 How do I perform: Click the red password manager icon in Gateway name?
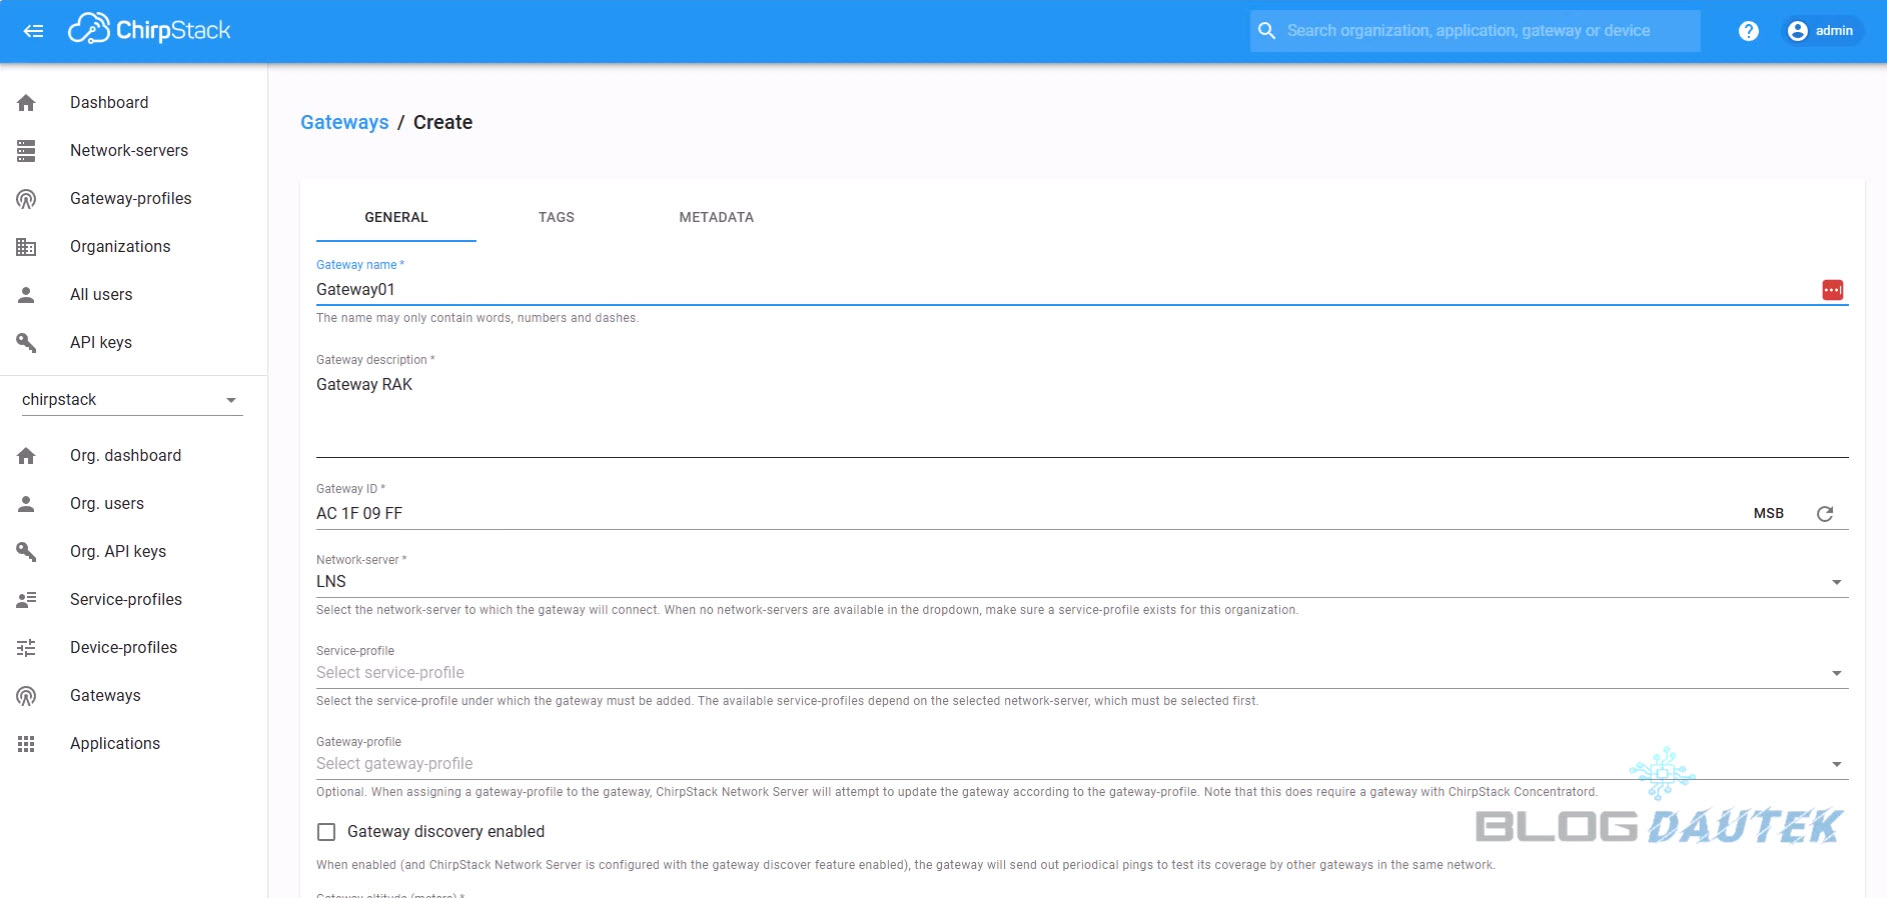pyautogui.click(x=1832, y=290)
